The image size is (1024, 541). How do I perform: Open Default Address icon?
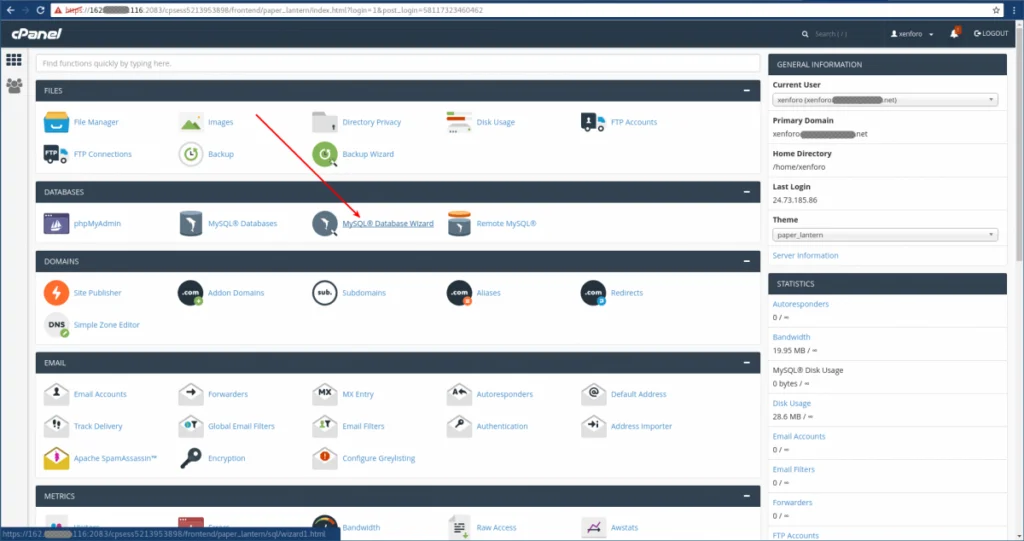point(593,394)
